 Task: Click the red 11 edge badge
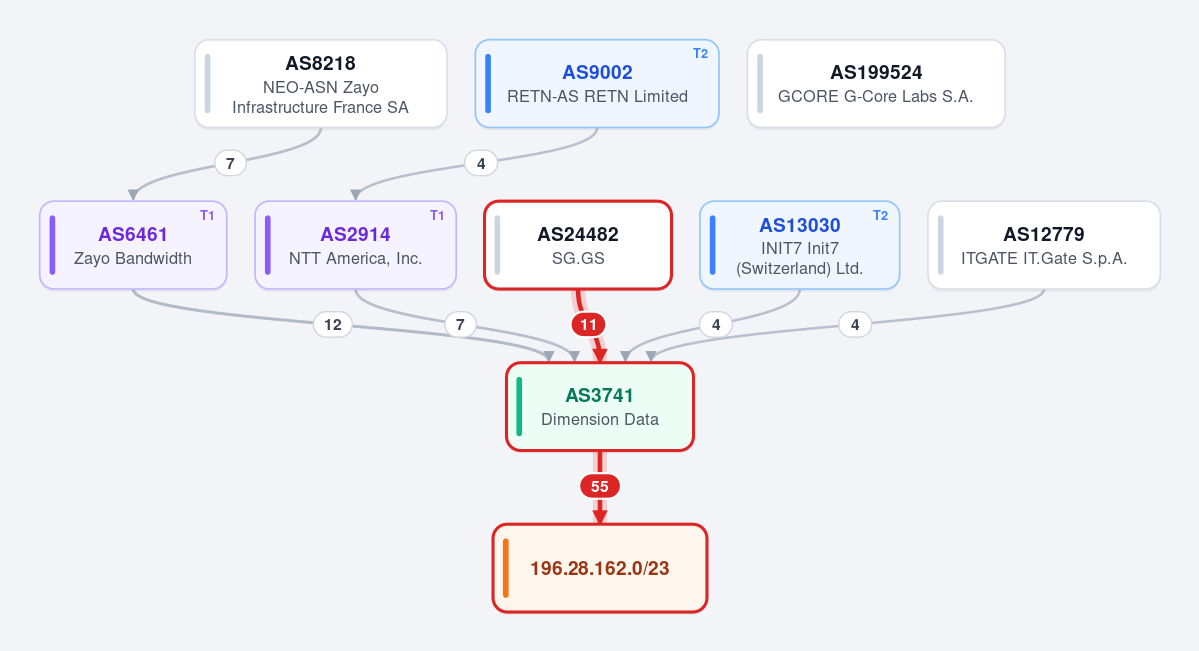point(588,325)
